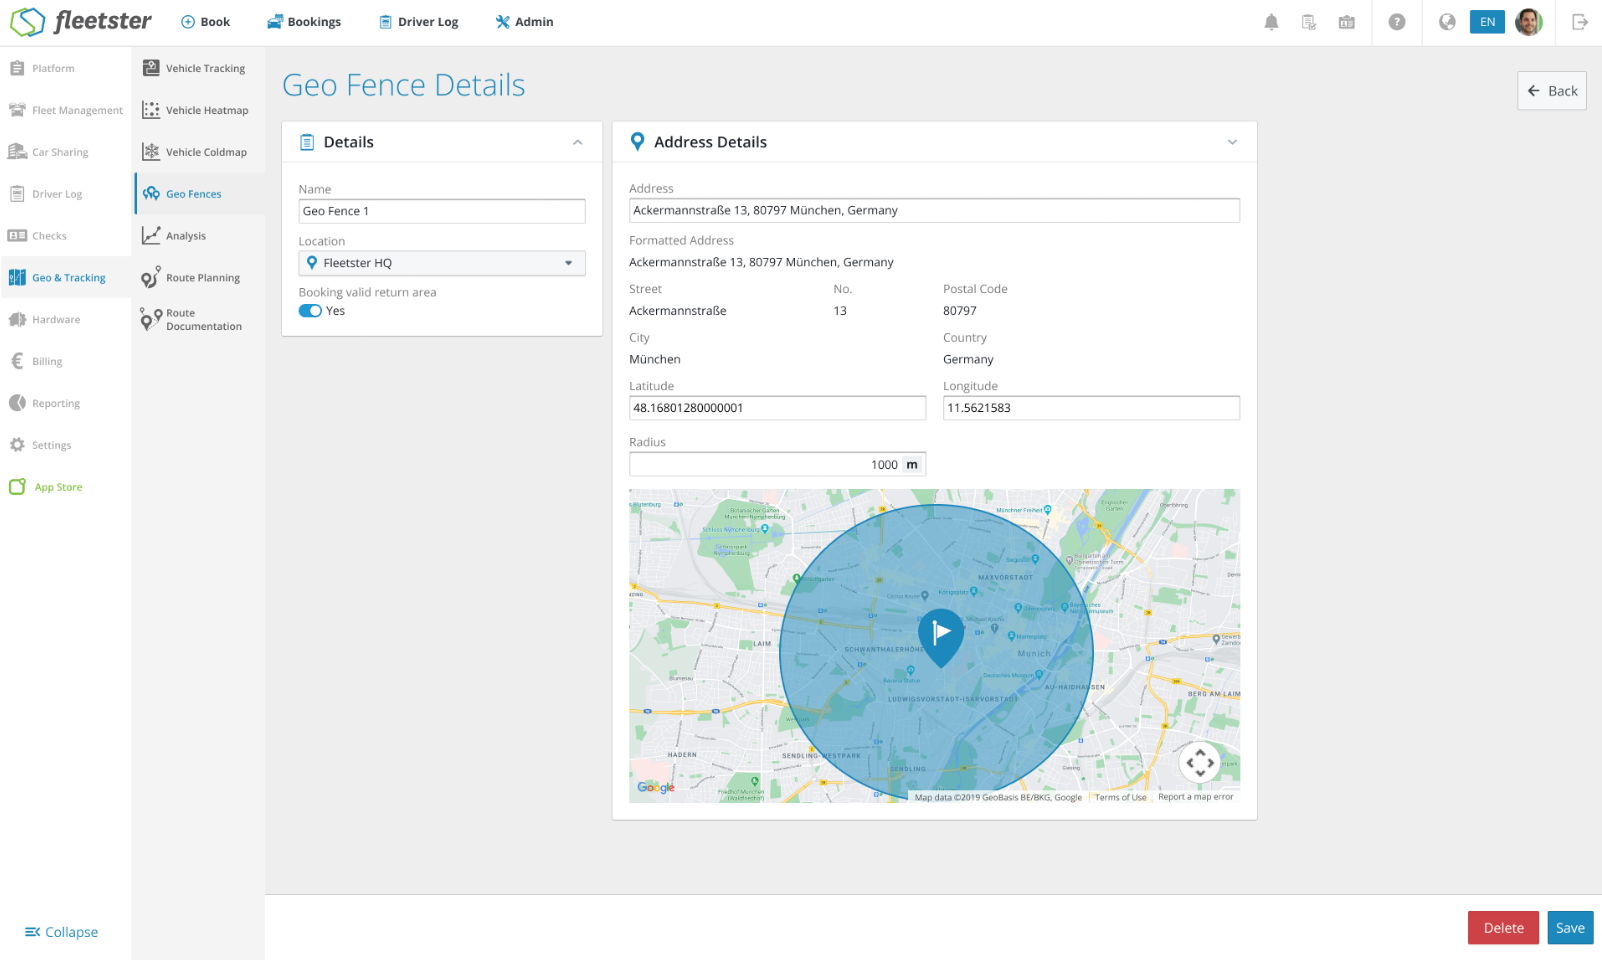Switch language with the EN button

coord(1487,22)
